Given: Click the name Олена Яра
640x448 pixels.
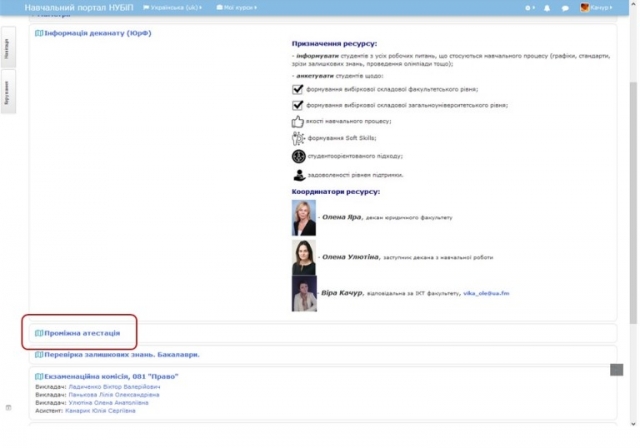Looking at the screenshot, I should coord(341,217).
